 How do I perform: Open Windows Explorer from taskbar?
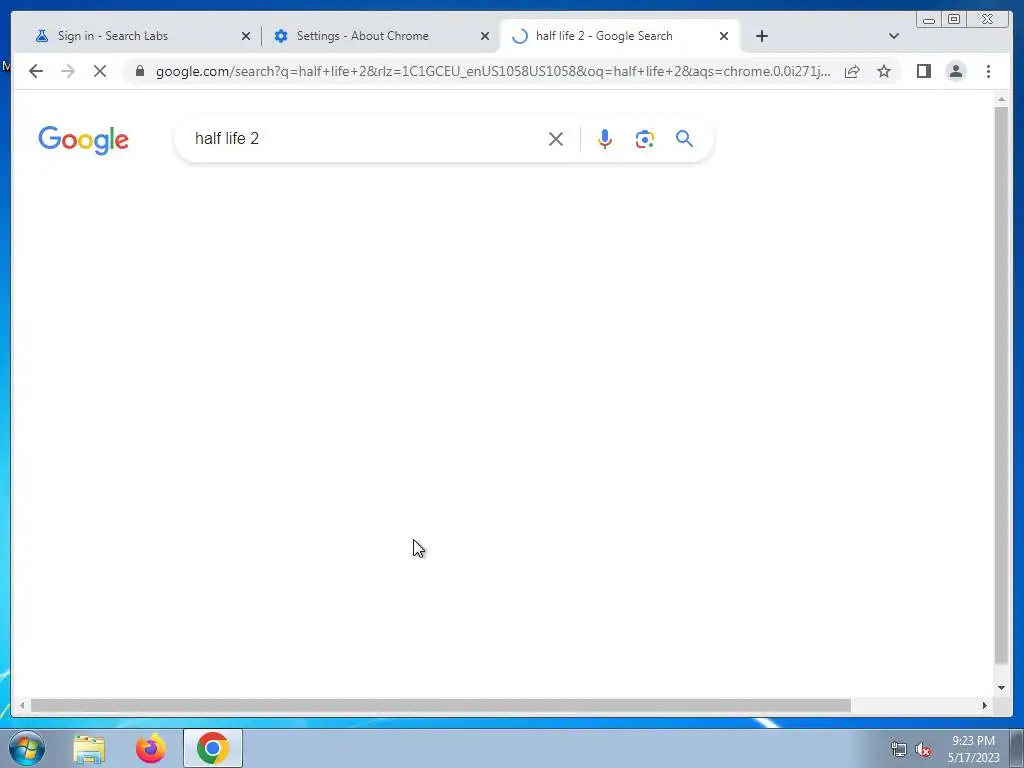[x=89, y=748]
